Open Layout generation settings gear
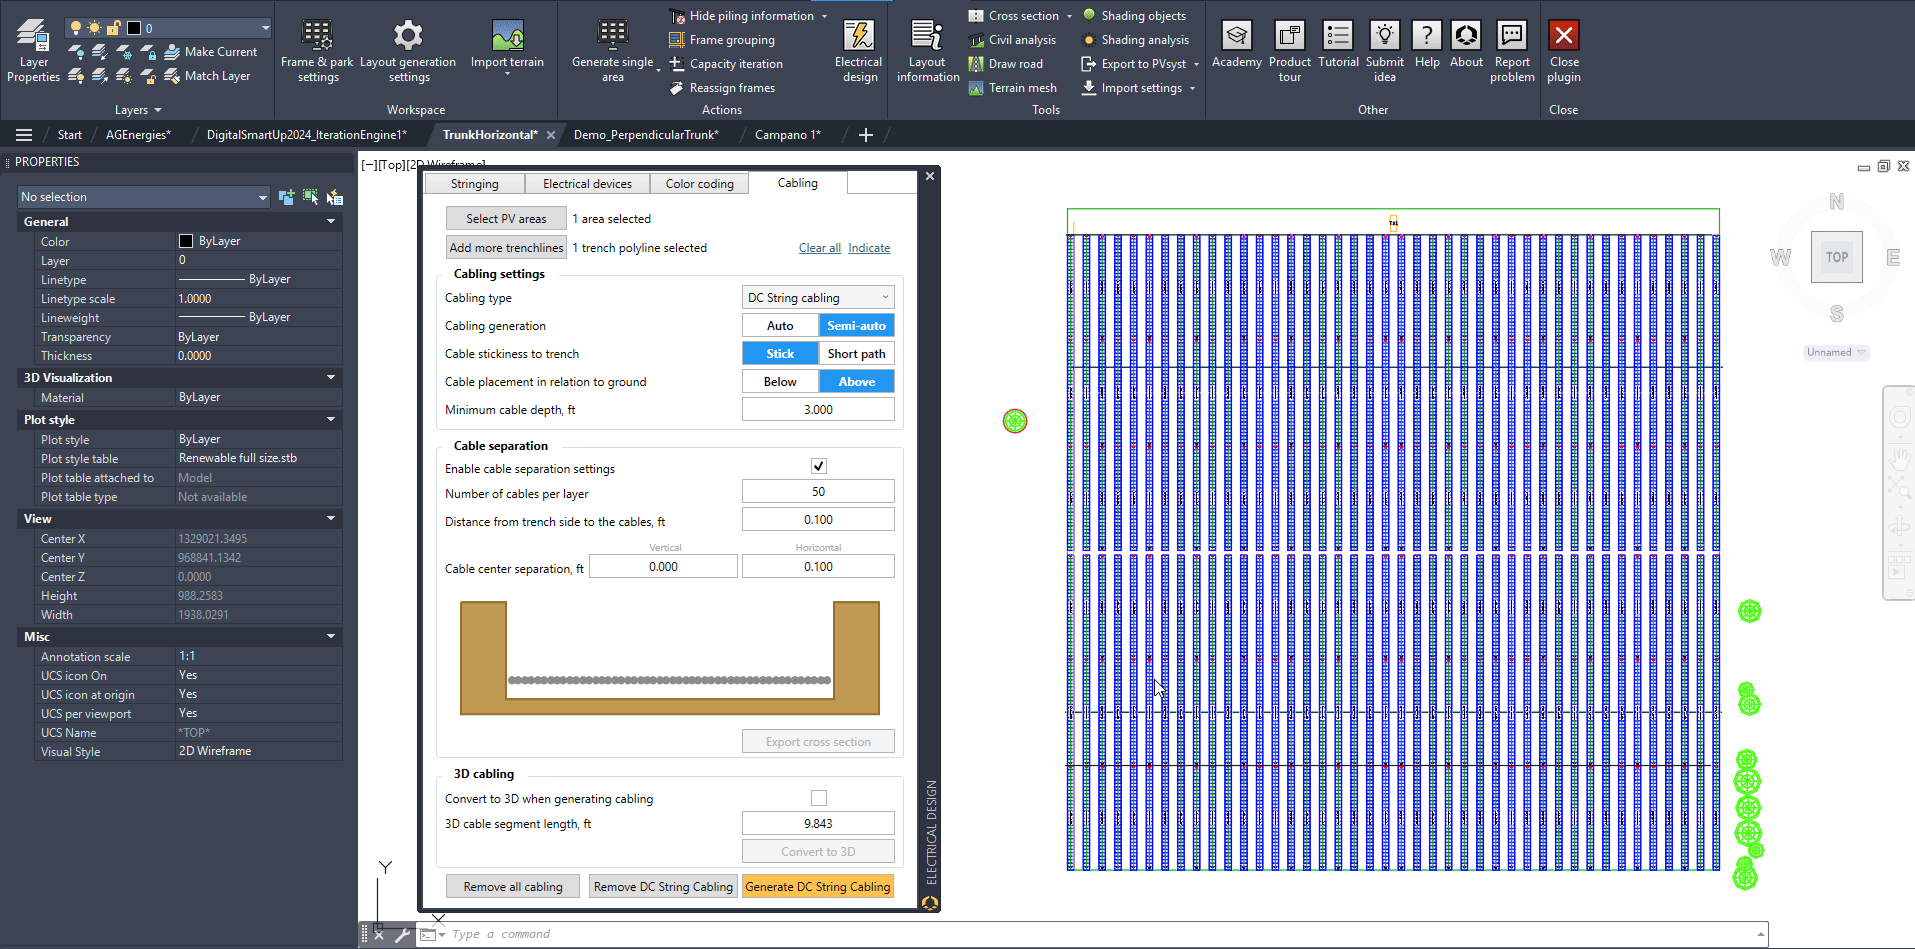This screenshot has width=1915, height=949. pyautogui.click(x=408, y=36)
